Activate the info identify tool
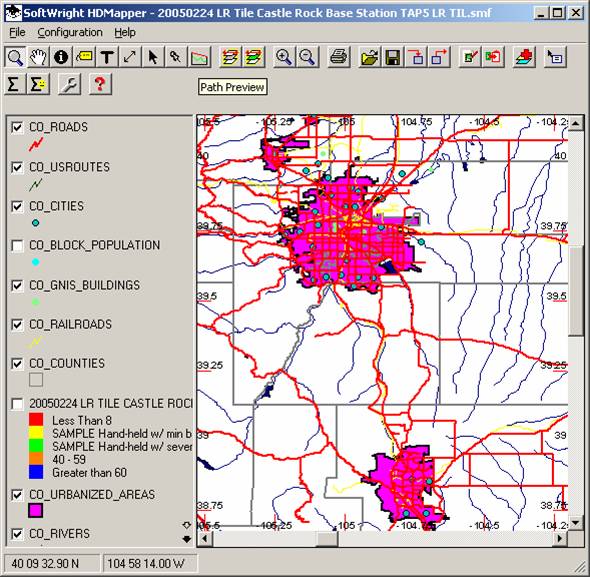 (x=61, y=57)
